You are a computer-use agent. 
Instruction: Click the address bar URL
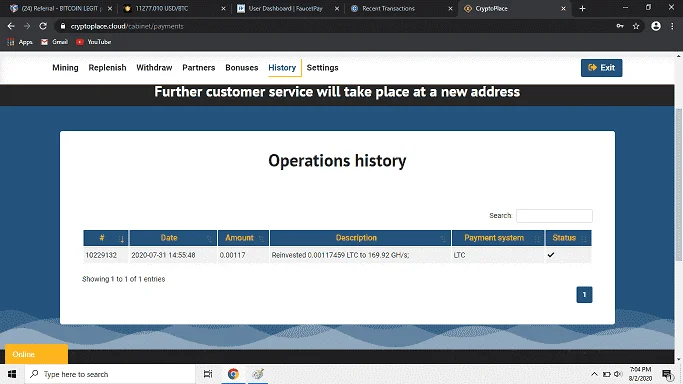point(127,26)
